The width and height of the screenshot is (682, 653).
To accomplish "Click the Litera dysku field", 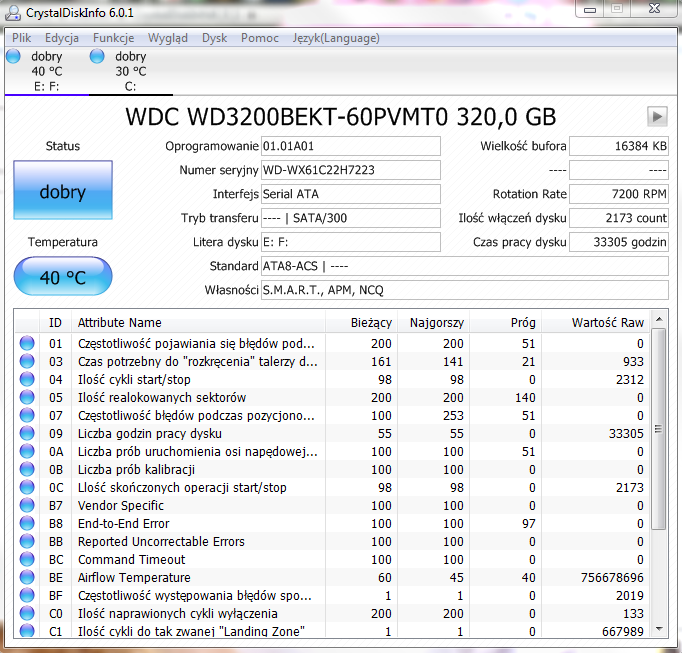I will [x=351, y=242].
